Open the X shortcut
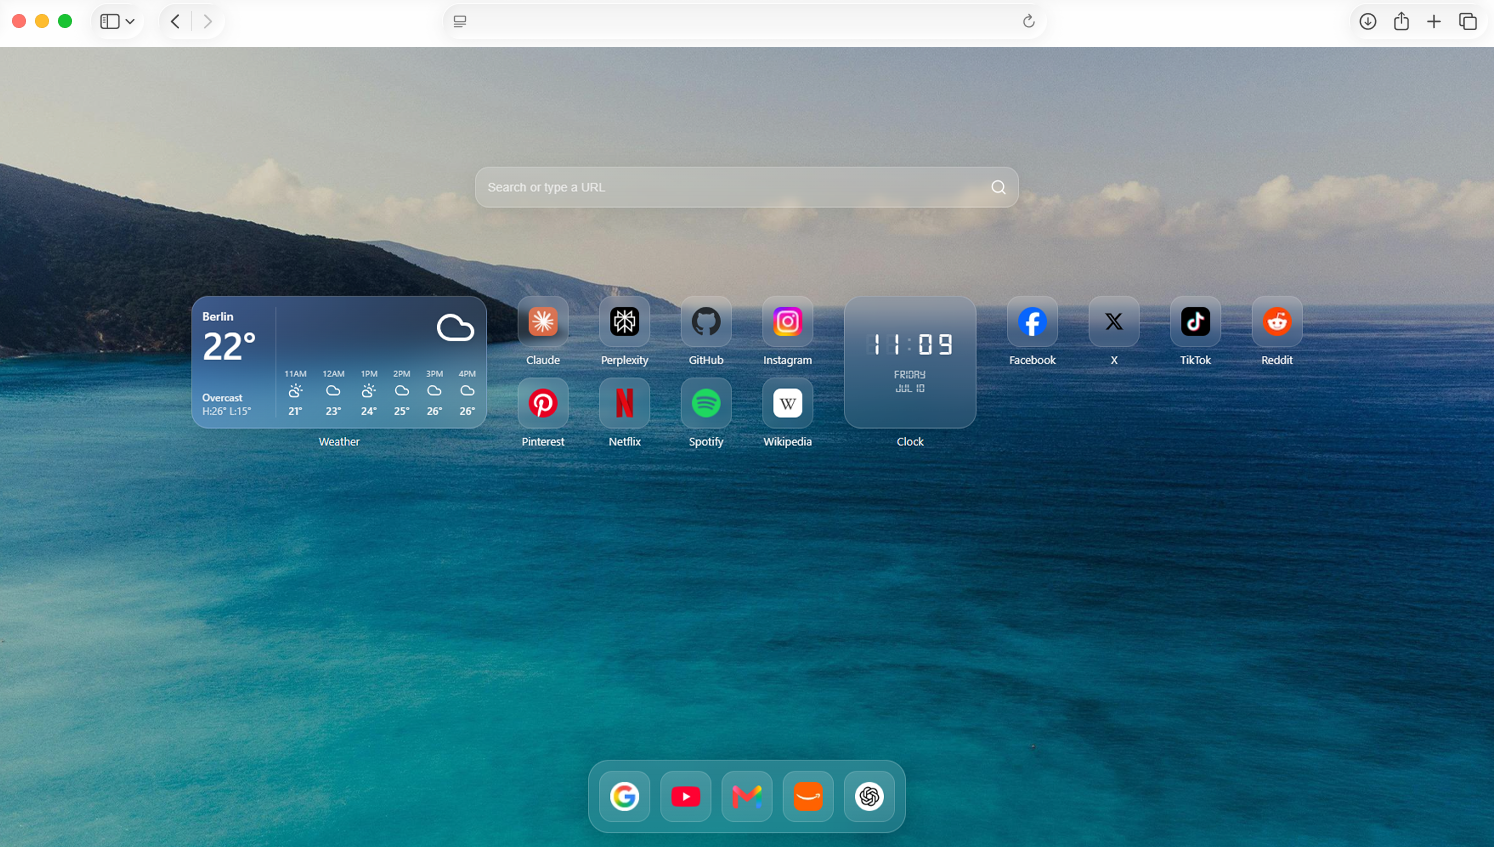Viewport: 1494px width, 847px height. [1113, 322]
